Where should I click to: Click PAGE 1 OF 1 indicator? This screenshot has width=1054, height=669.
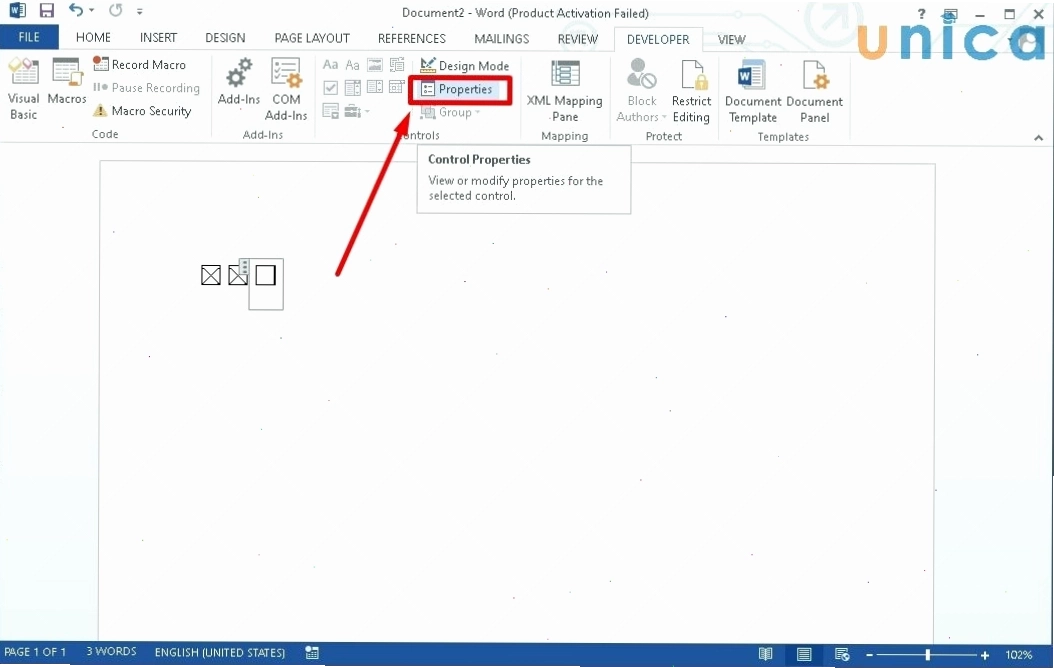[x=35, y=652]
